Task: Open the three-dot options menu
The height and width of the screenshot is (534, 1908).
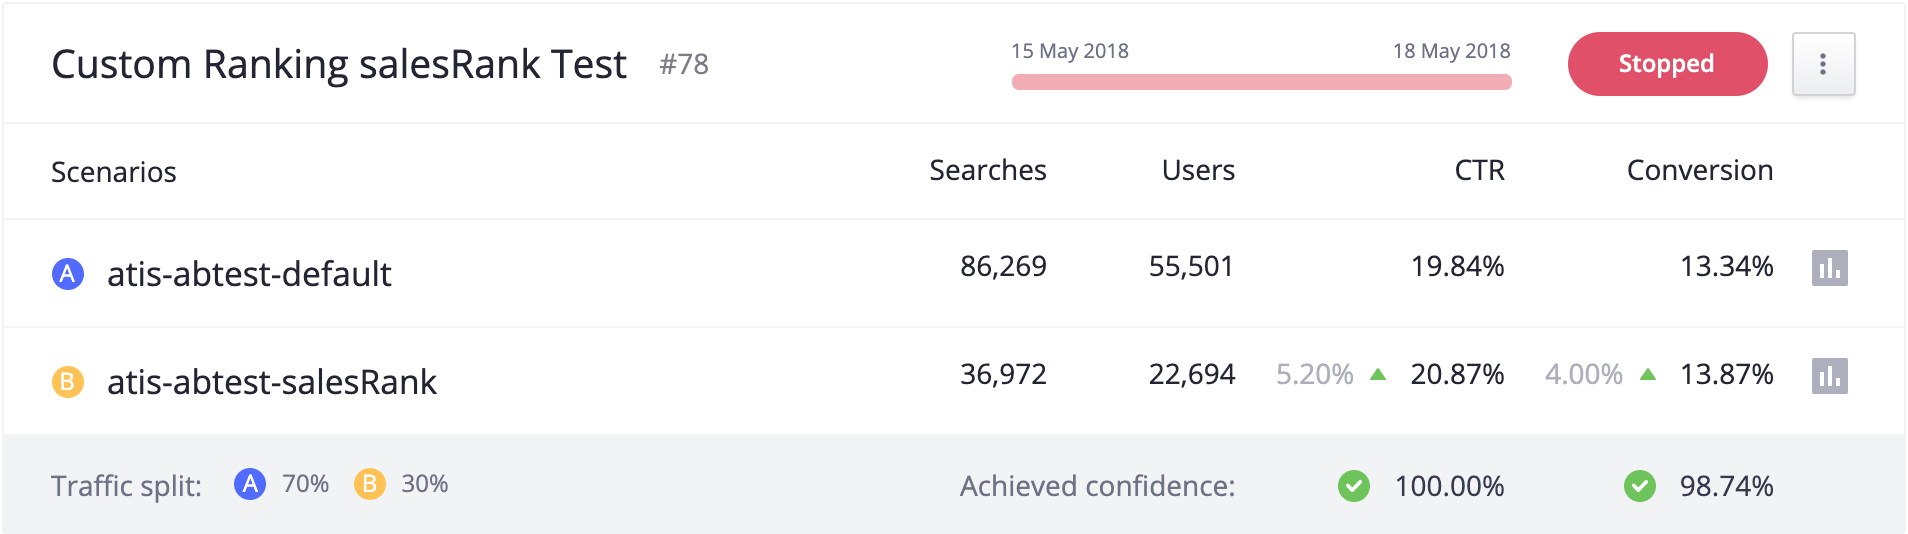Action: [1823, 64]
